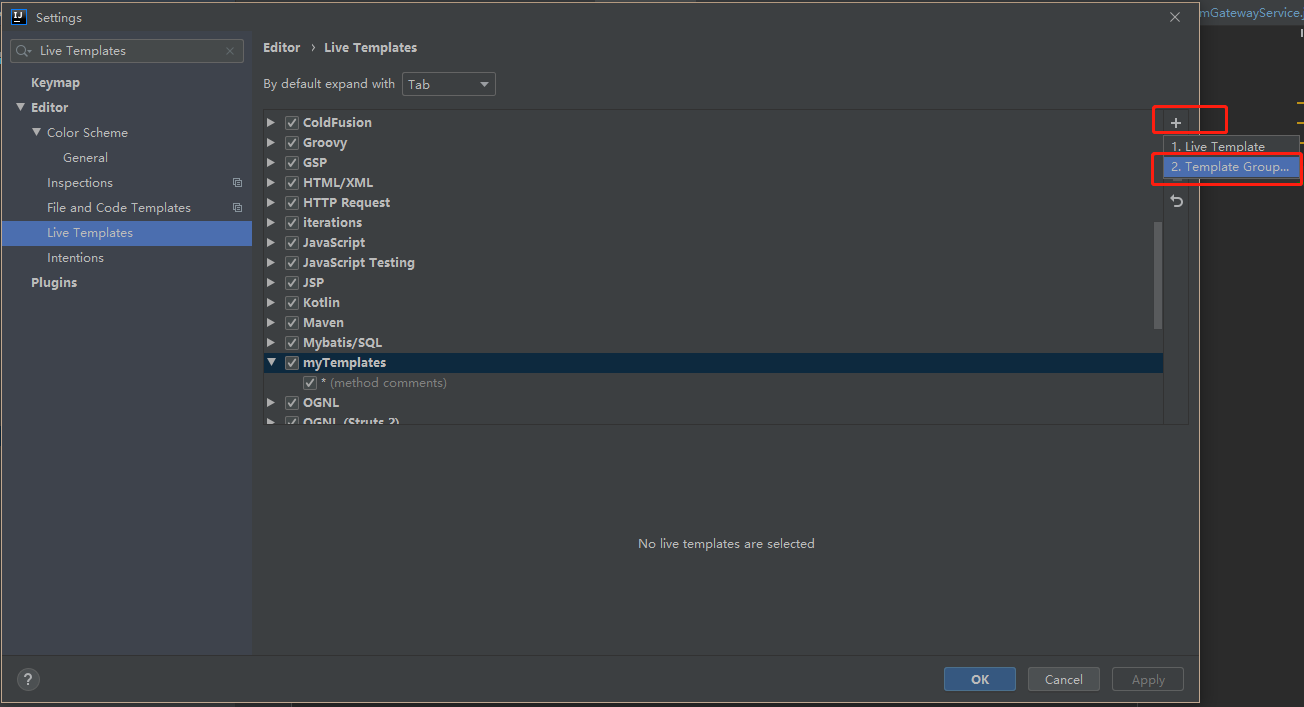Screen dimensions: 1304x707
Task: Click the templates list vertical scrollbar
Action: click(1158, 275)
